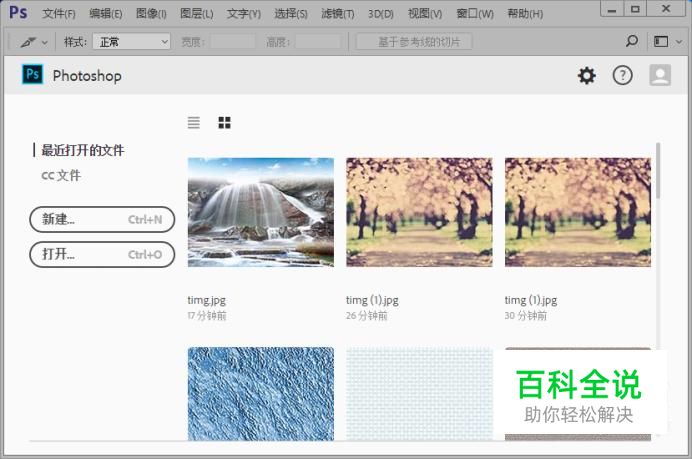
Task: Open the Help question mark icon
Action: coord(622,76)
